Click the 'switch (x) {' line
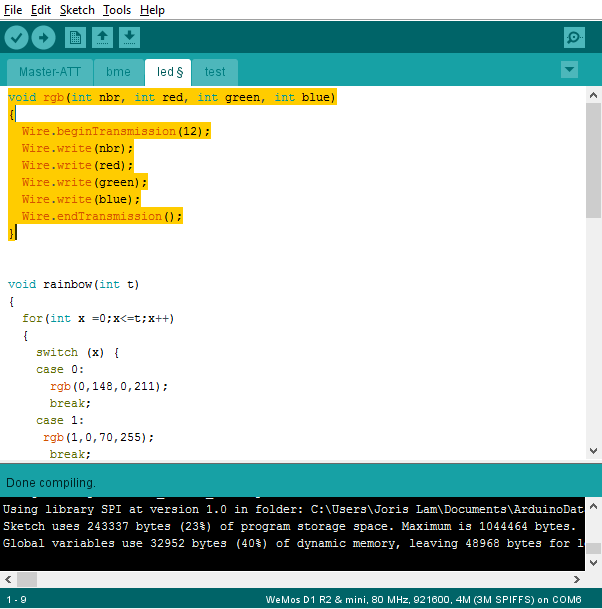Image resolution: width=602 pixels, height=609 pixels. (x=78, y=352)
